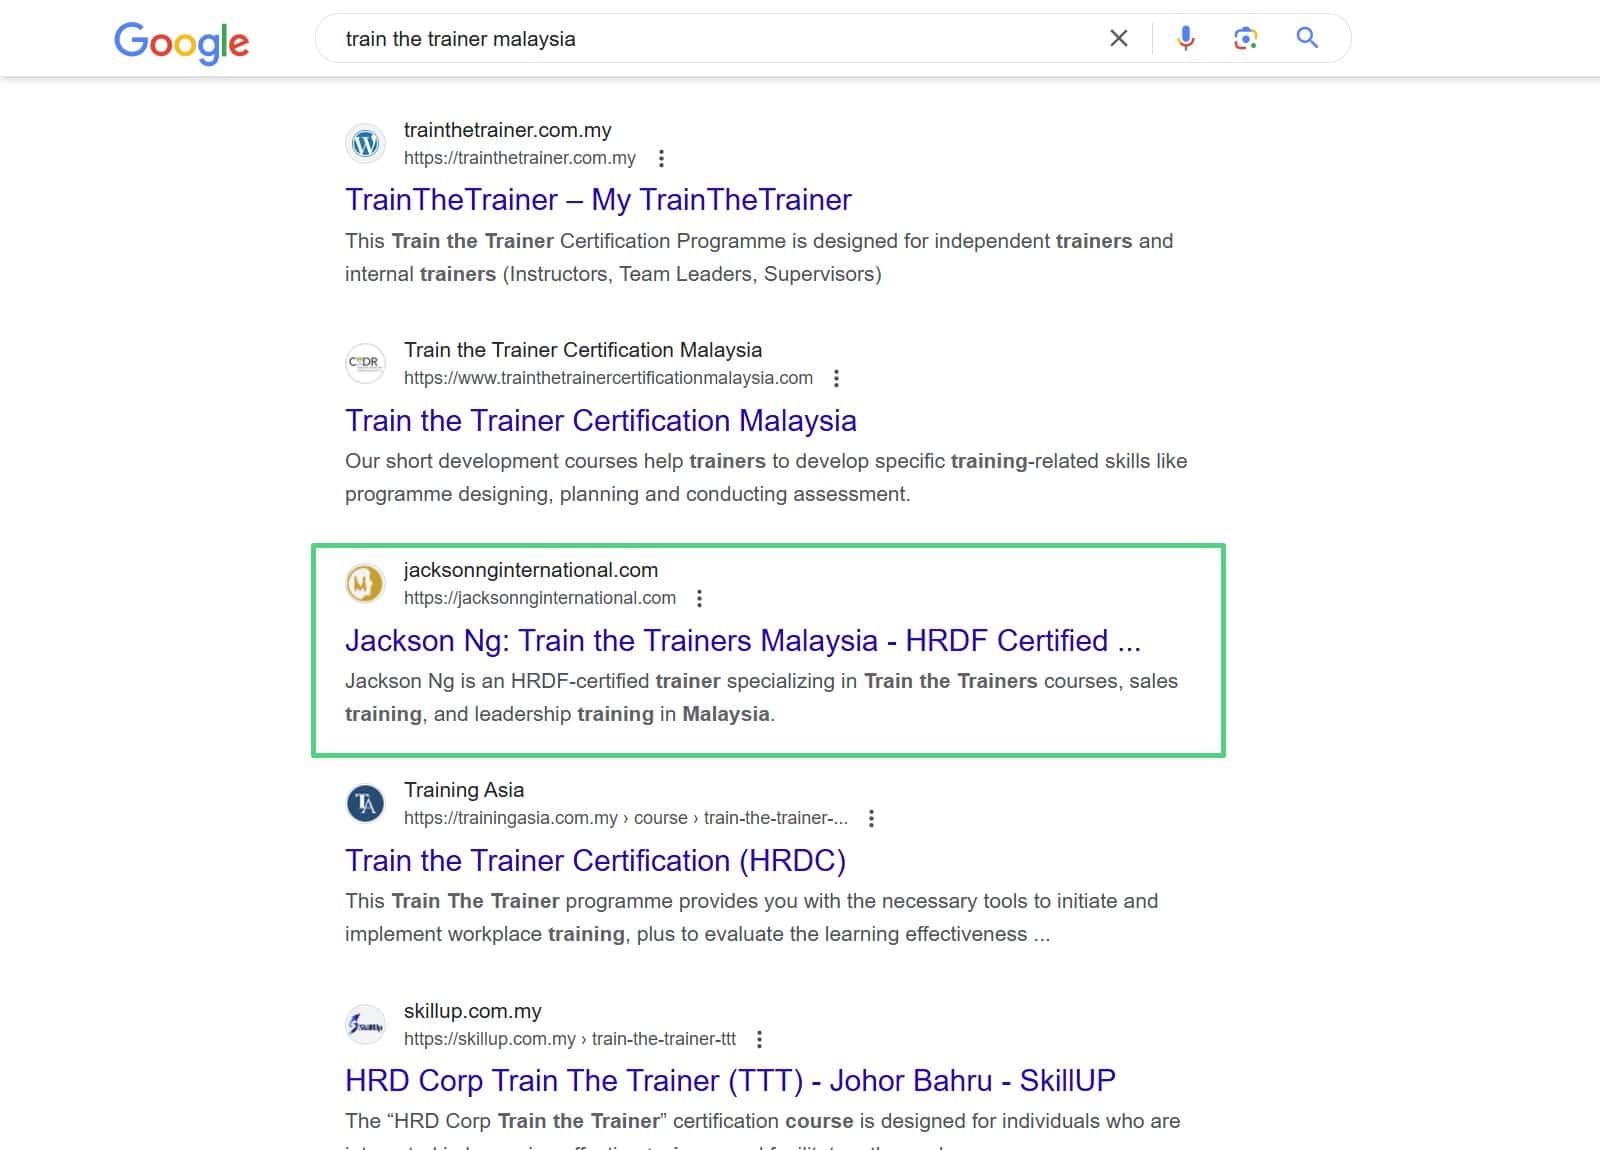
Task: Click snippet 'This Train The Trainer programme provides'
Action: tap(751, 917)
